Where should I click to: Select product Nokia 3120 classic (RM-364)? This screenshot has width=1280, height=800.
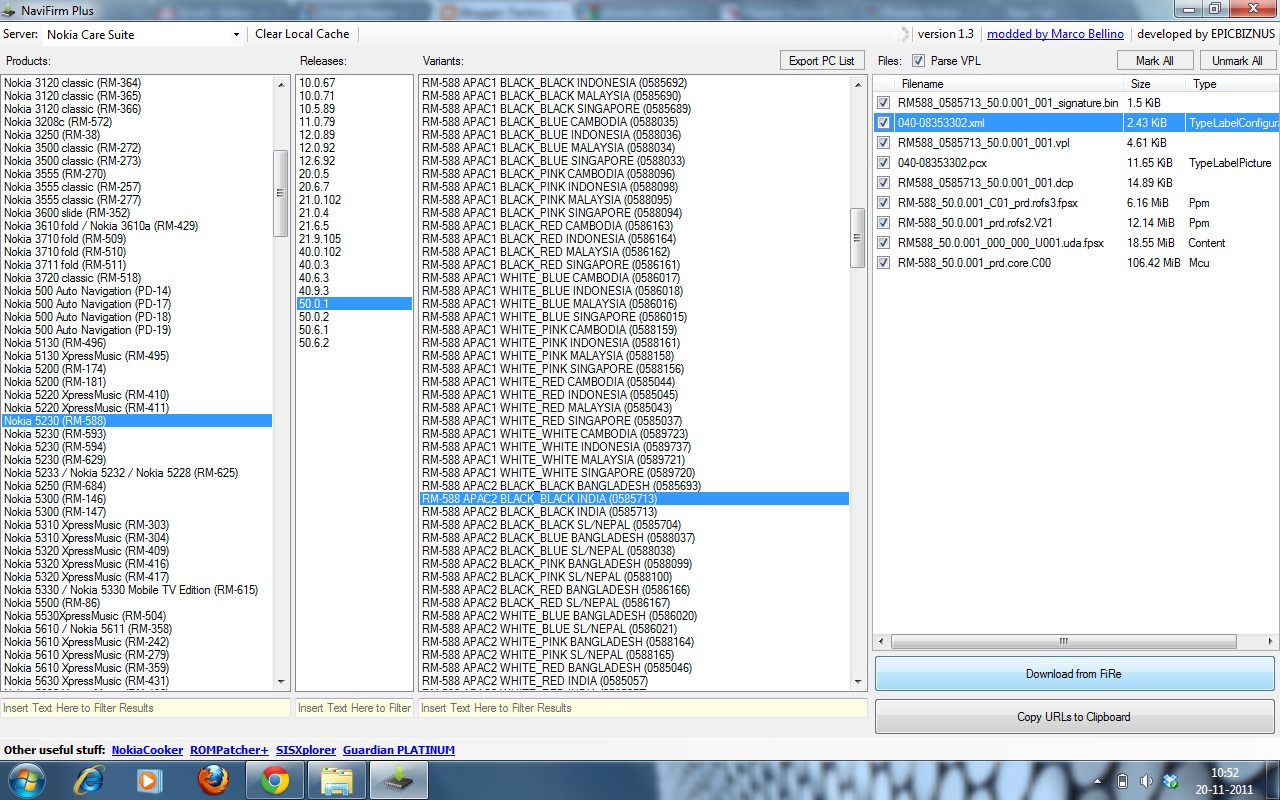tap(137, 83)
